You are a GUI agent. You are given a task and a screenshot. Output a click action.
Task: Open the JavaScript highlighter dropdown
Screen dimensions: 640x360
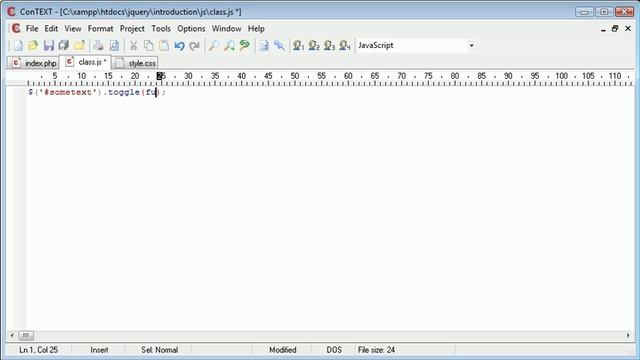click(471, 45)
